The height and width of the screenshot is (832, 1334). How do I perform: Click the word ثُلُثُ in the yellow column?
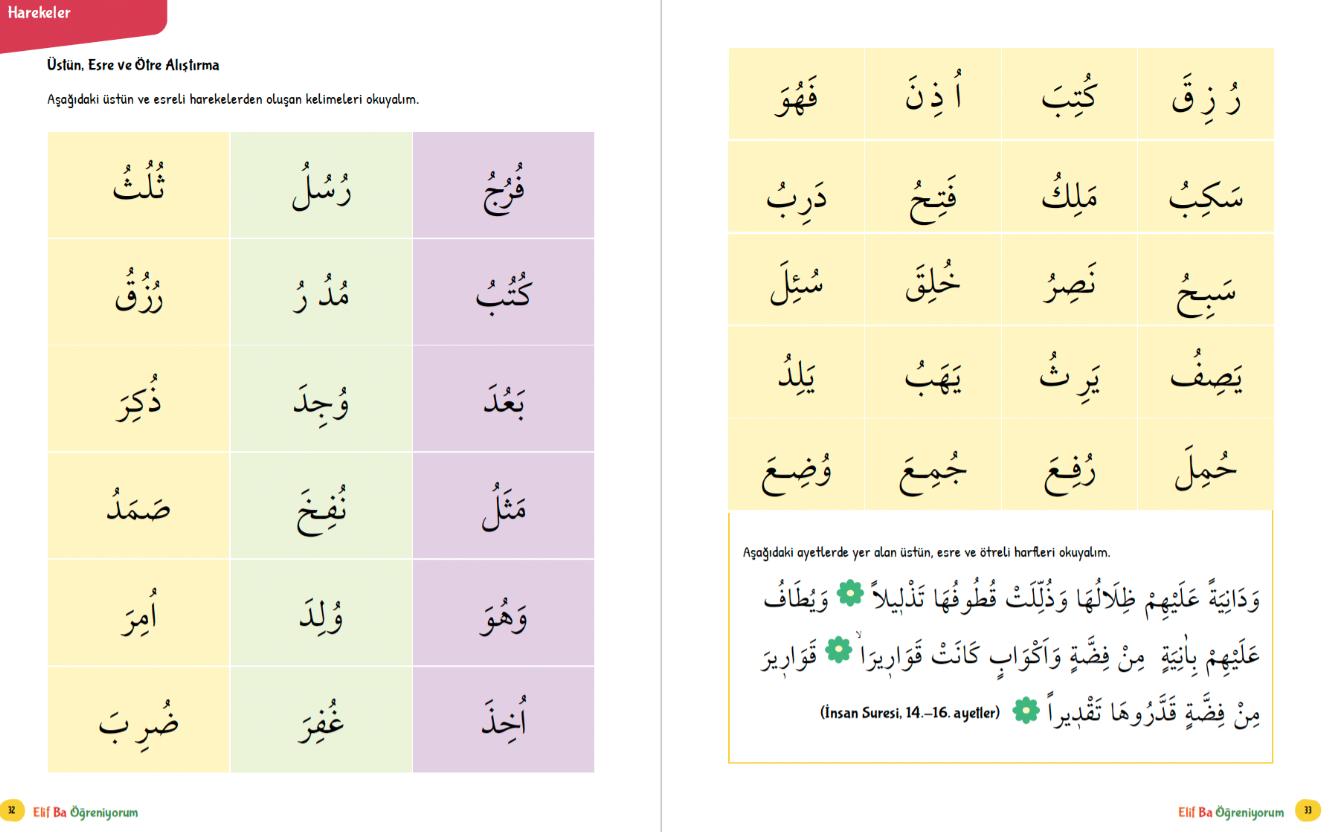coord(139,185)
